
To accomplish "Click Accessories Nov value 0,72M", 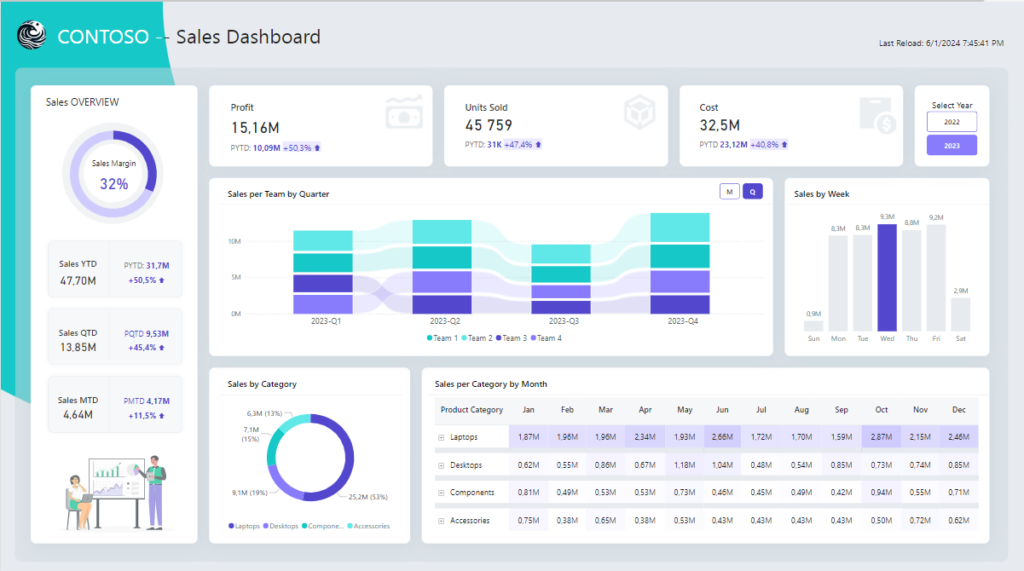I will tap(920, 521).
